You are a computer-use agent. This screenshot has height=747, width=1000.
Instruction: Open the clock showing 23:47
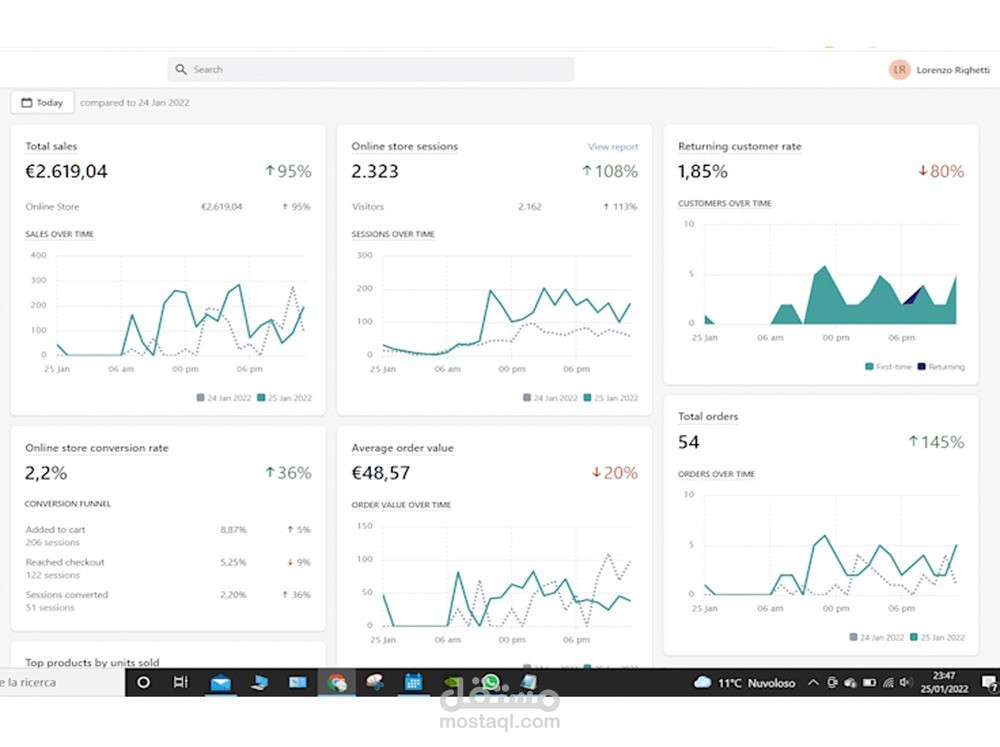tap(944, 682)
